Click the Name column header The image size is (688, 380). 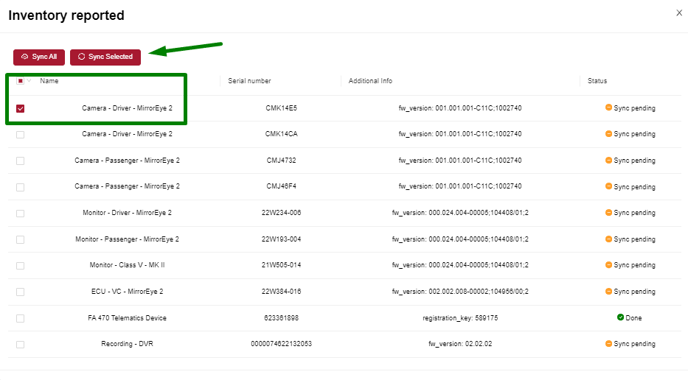click(x=49, y=81)
